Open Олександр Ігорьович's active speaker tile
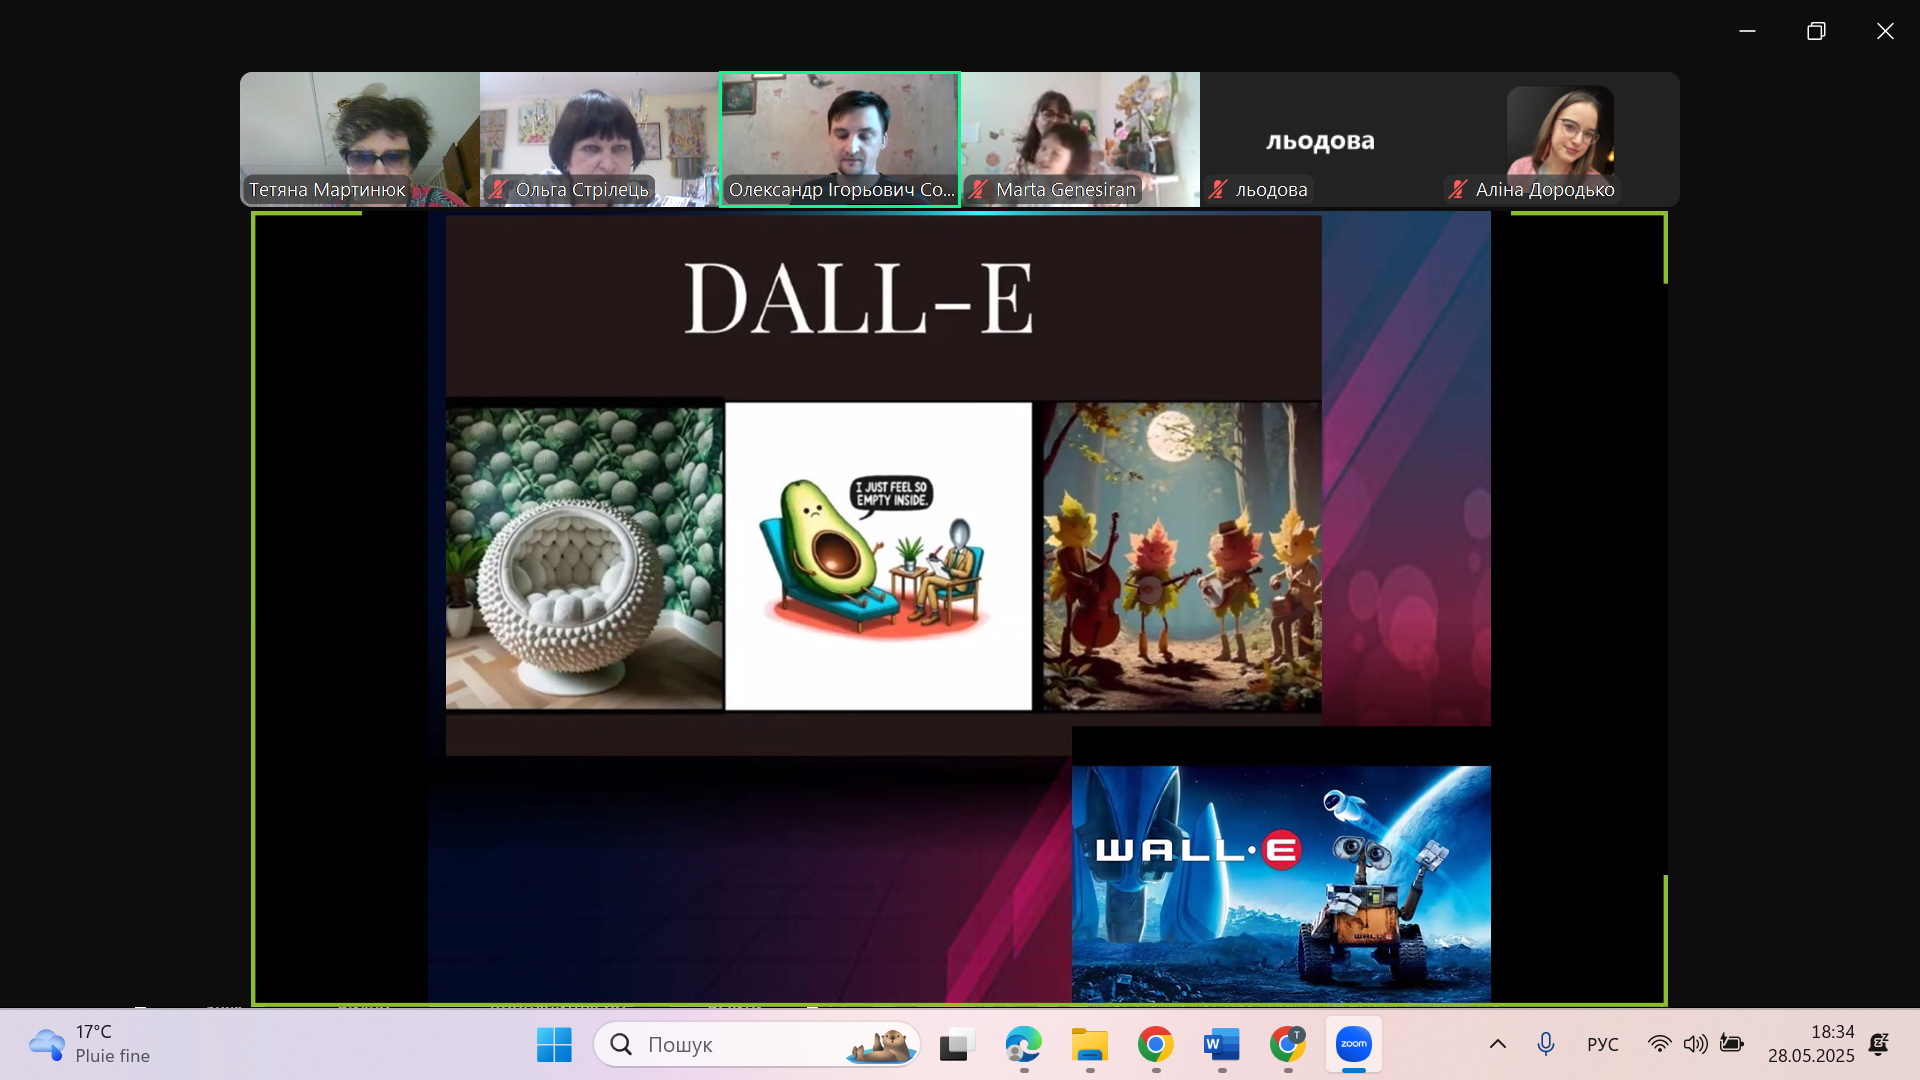1920x1080 pixels. pyautogui.click(x=840, y=139)
